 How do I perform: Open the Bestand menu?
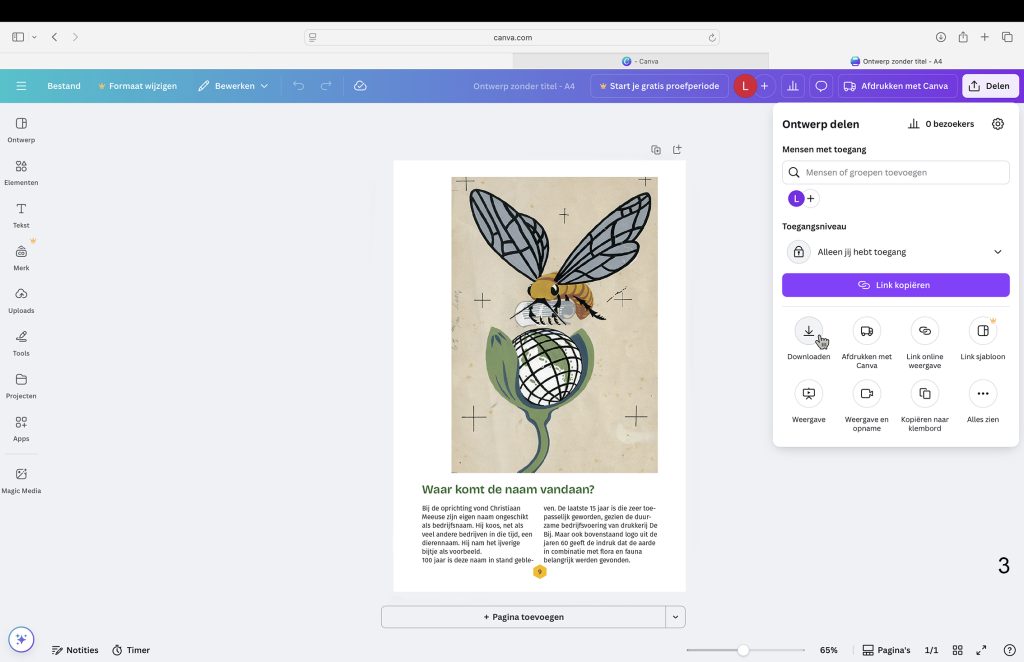point(63,86)
